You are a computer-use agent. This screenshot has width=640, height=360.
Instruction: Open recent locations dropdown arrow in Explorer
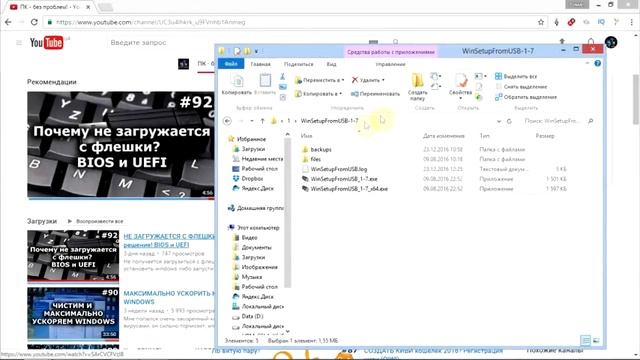click(x=252, y=121)
